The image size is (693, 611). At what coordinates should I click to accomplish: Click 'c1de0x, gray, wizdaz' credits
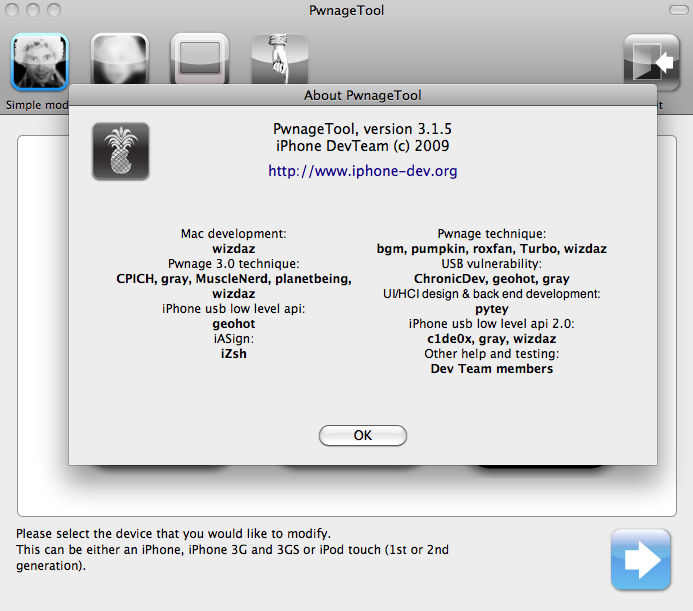pos(491,339)
